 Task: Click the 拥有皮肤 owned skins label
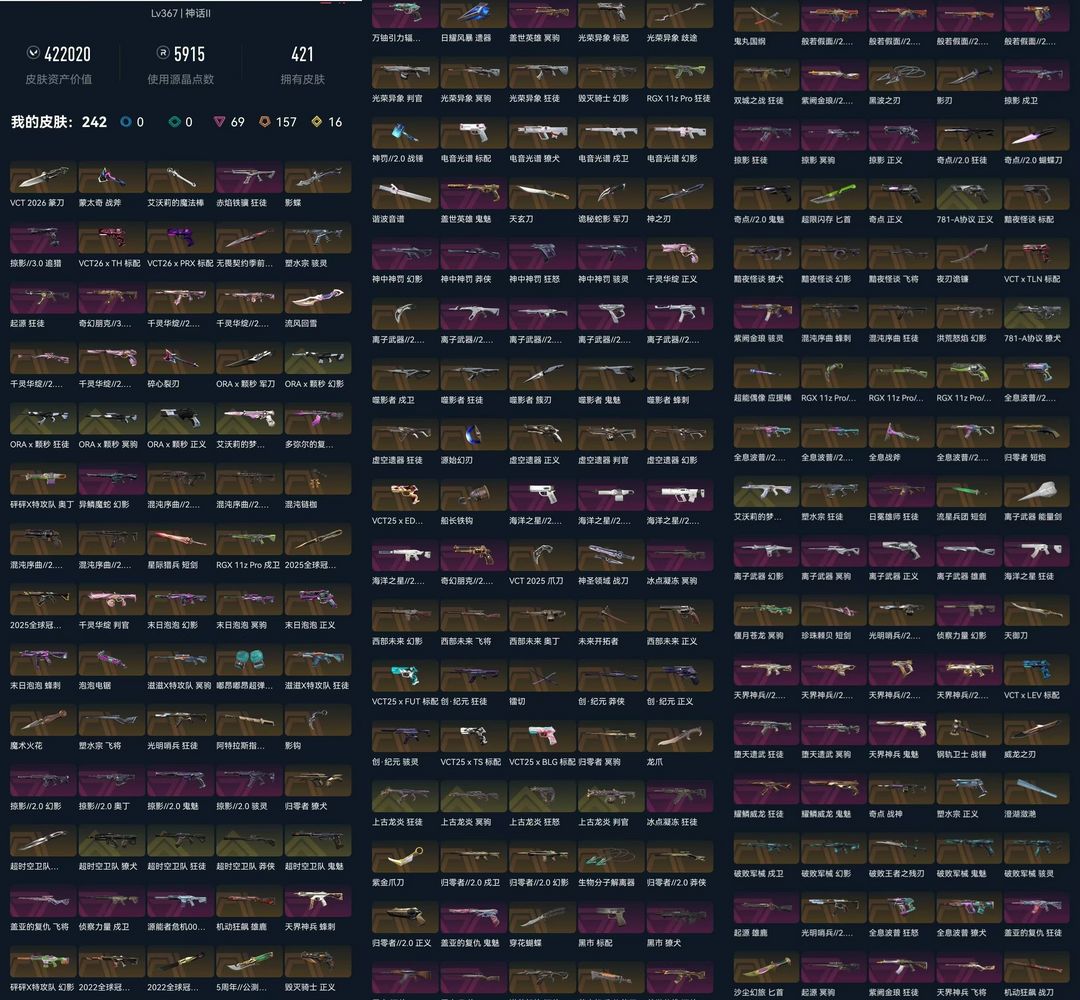pos(302,79)
